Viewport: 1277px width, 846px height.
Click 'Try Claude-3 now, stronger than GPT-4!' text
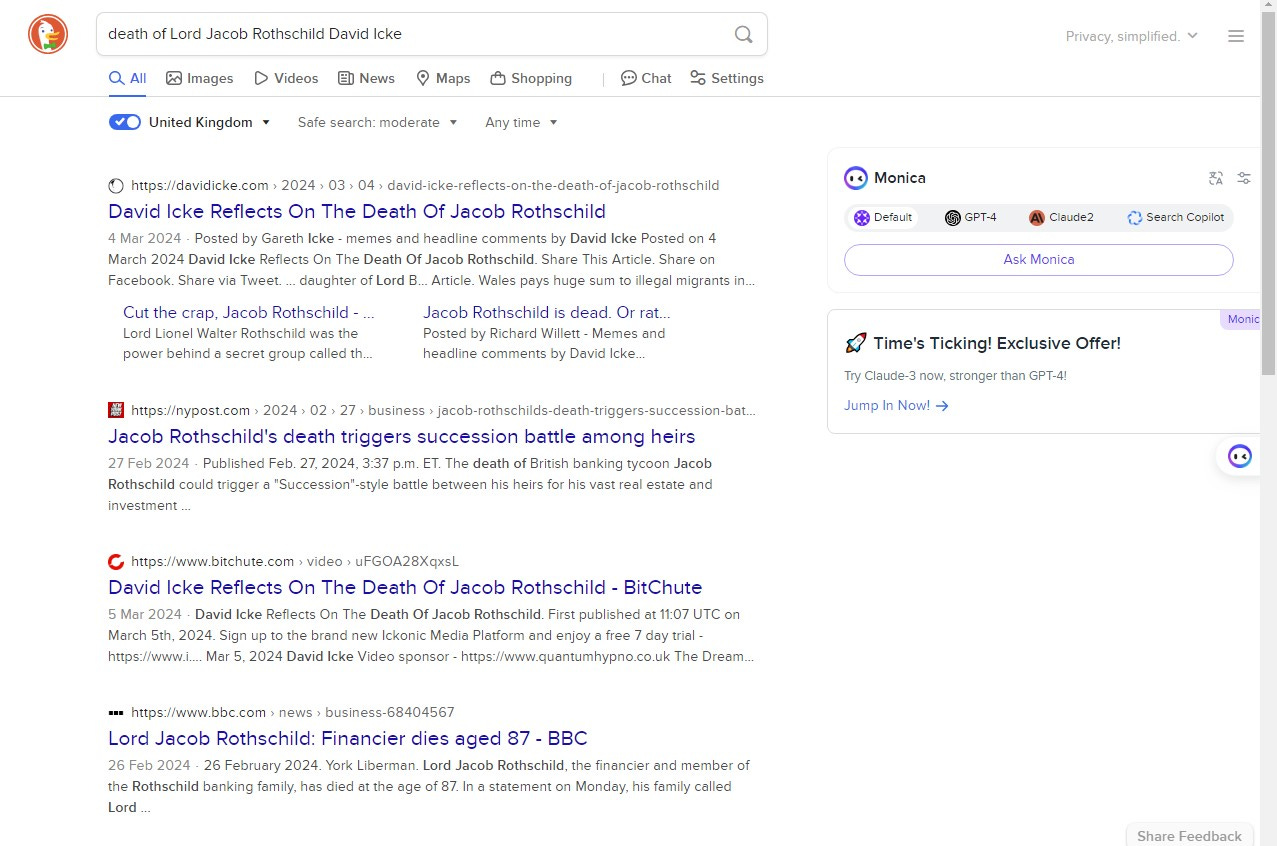pyautogui.click(x=955, y=375)
